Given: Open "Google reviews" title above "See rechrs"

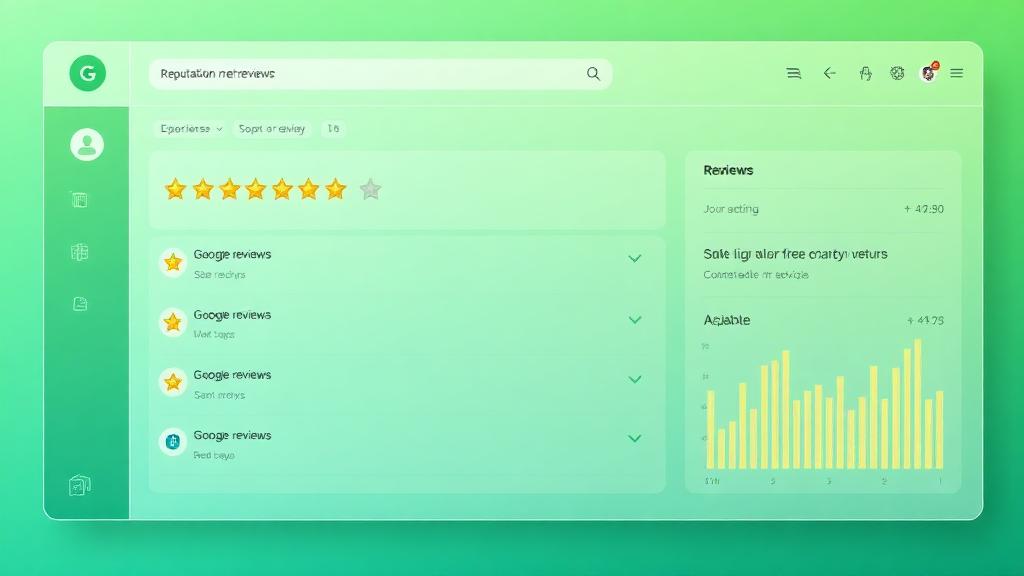Looking at the screenshot, I should click(232, 255).
